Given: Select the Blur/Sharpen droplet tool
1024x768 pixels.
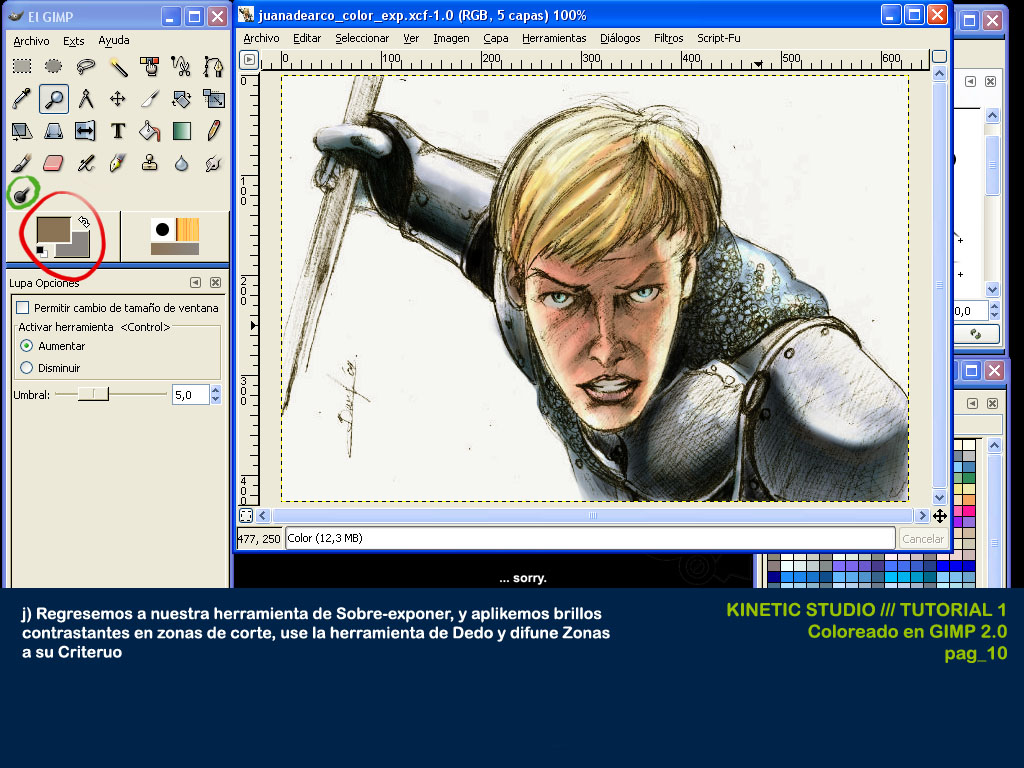Looking at the screenshot, I should [x=181, y=163].
